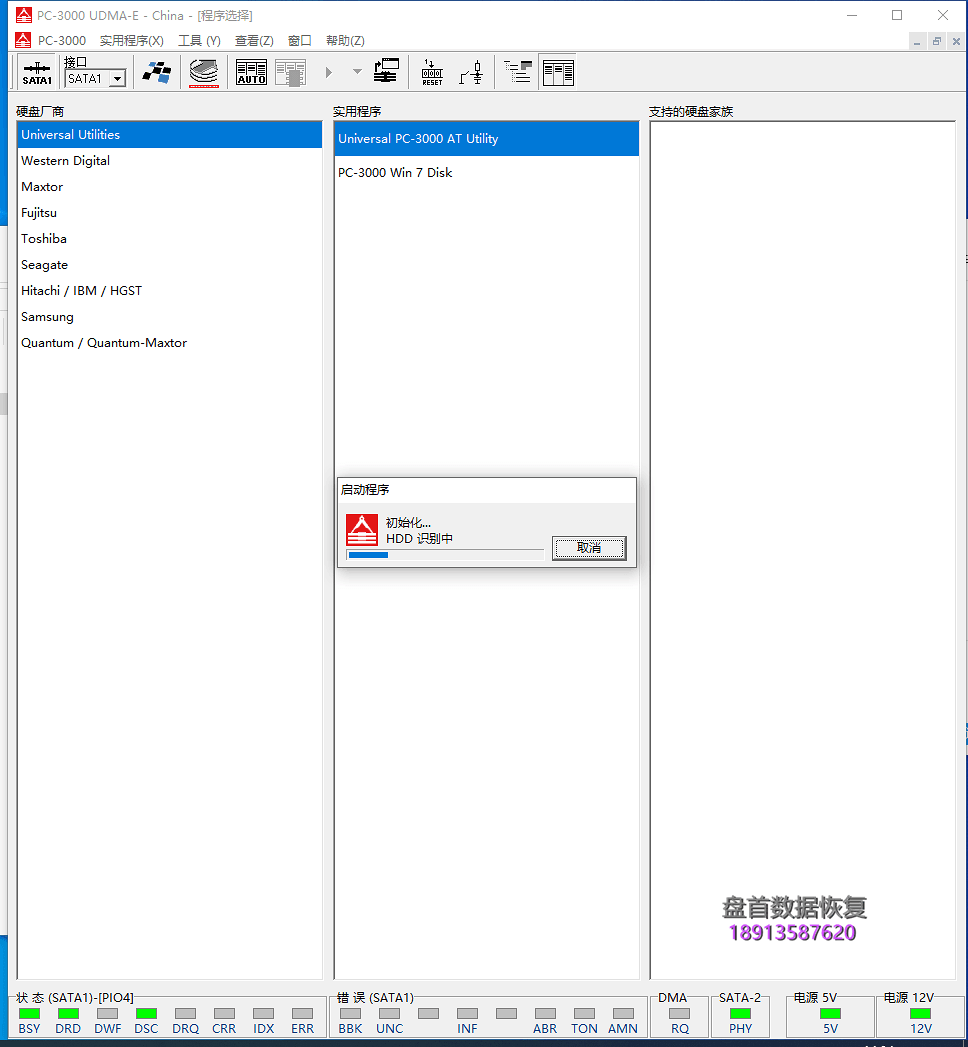Select Quantum / Quantum-Maxtor vendor
The width and height of the screenshot is (968, 1047).
click(x=170, y=343)
